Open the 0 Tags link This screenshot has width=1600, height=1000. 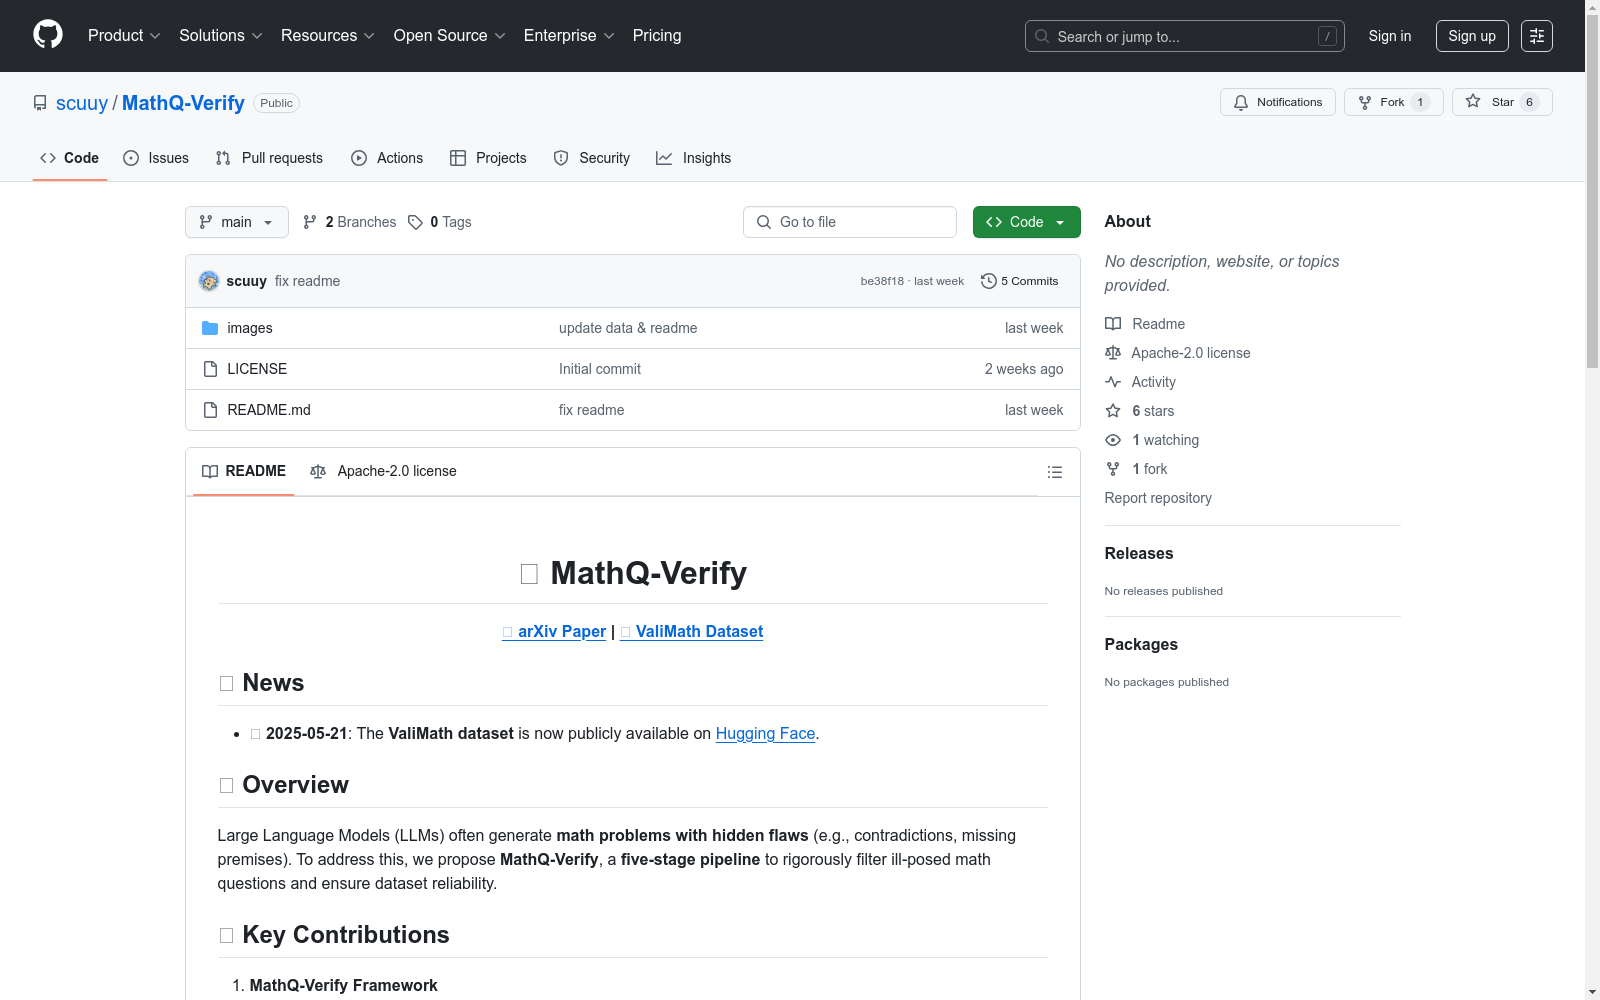(x=440, y=222)
